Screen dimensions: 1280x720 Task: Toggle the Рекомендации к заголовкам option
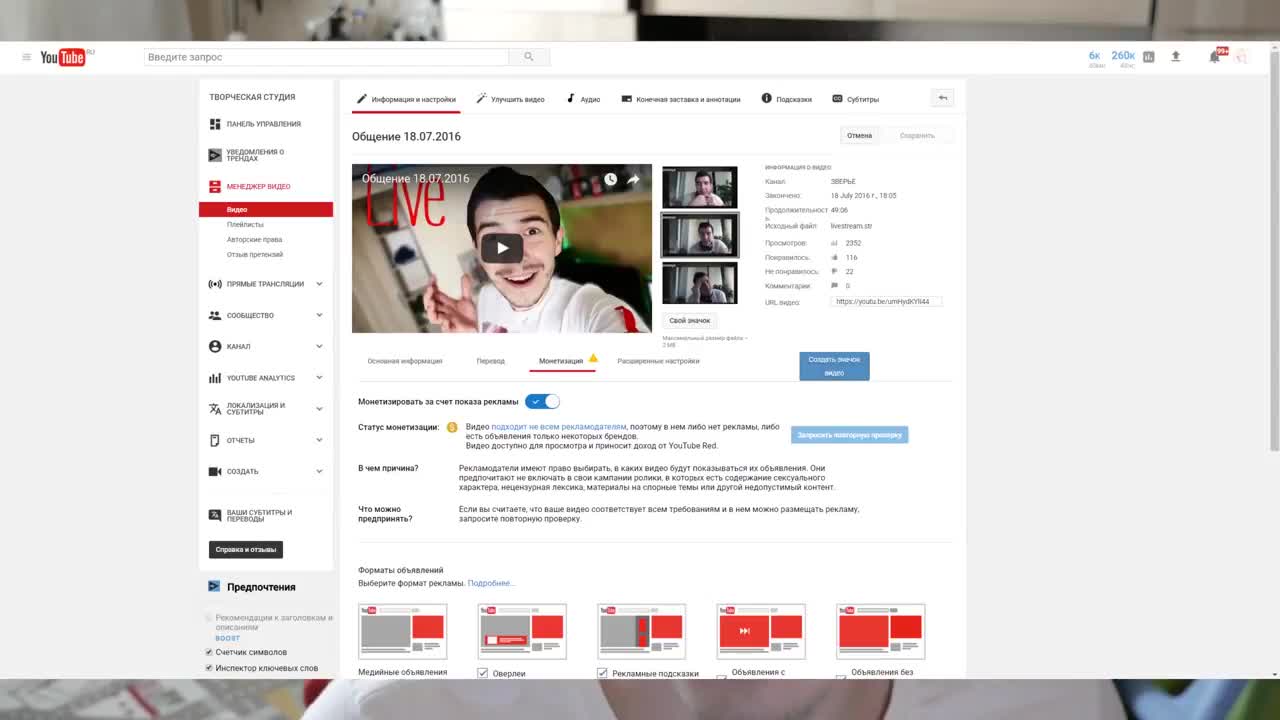[209, 618]
